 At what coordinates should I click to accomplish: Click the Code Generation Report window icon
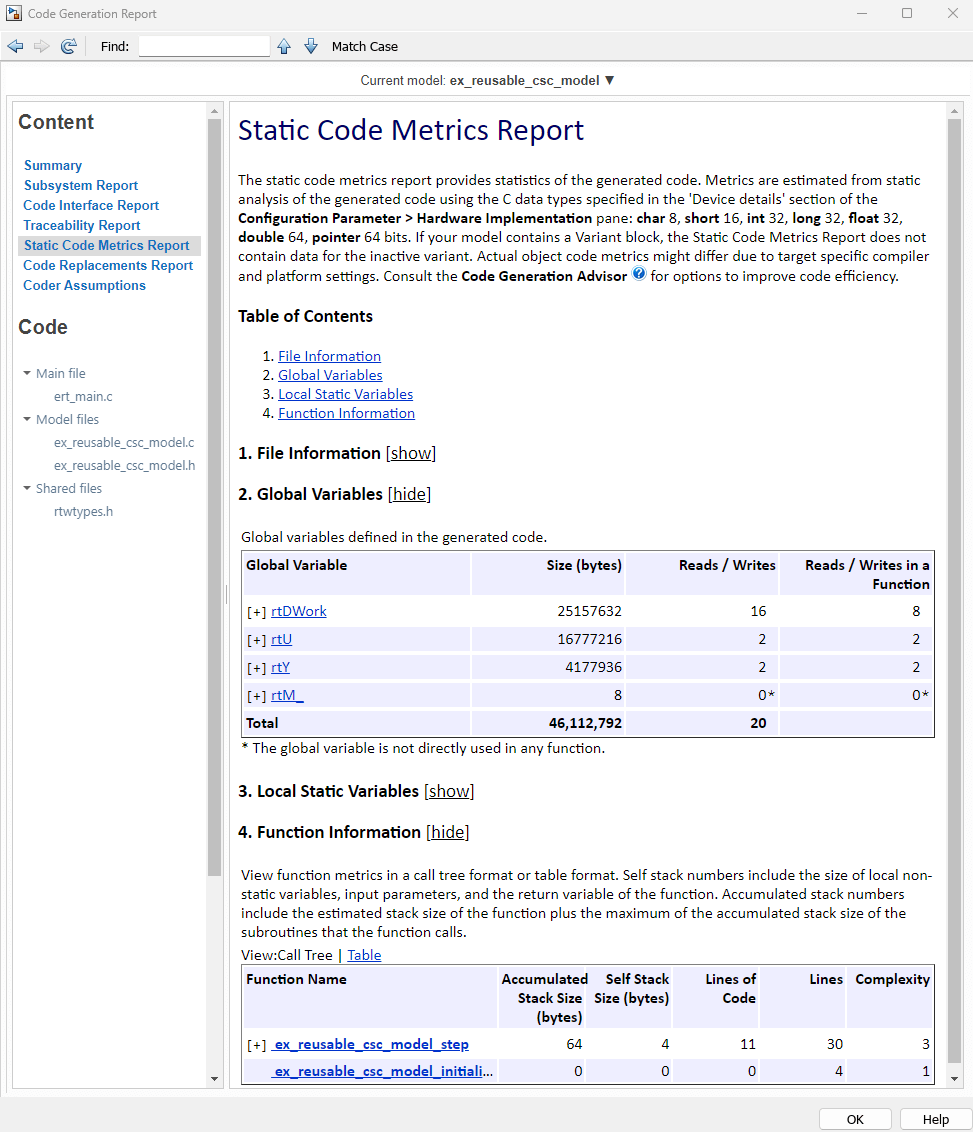(14, 14)
